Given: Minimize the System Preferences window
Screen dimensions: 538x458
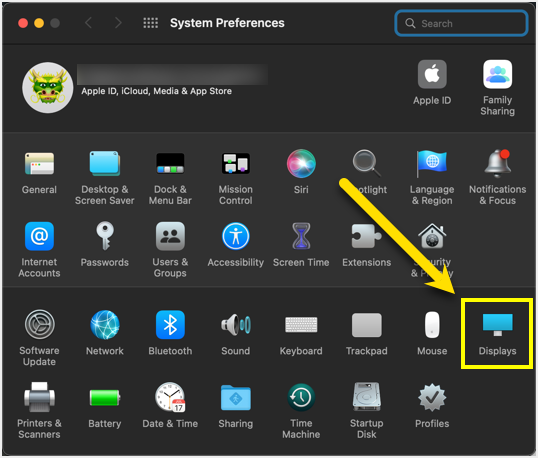Looking at the screenshot, I should 39,23.
